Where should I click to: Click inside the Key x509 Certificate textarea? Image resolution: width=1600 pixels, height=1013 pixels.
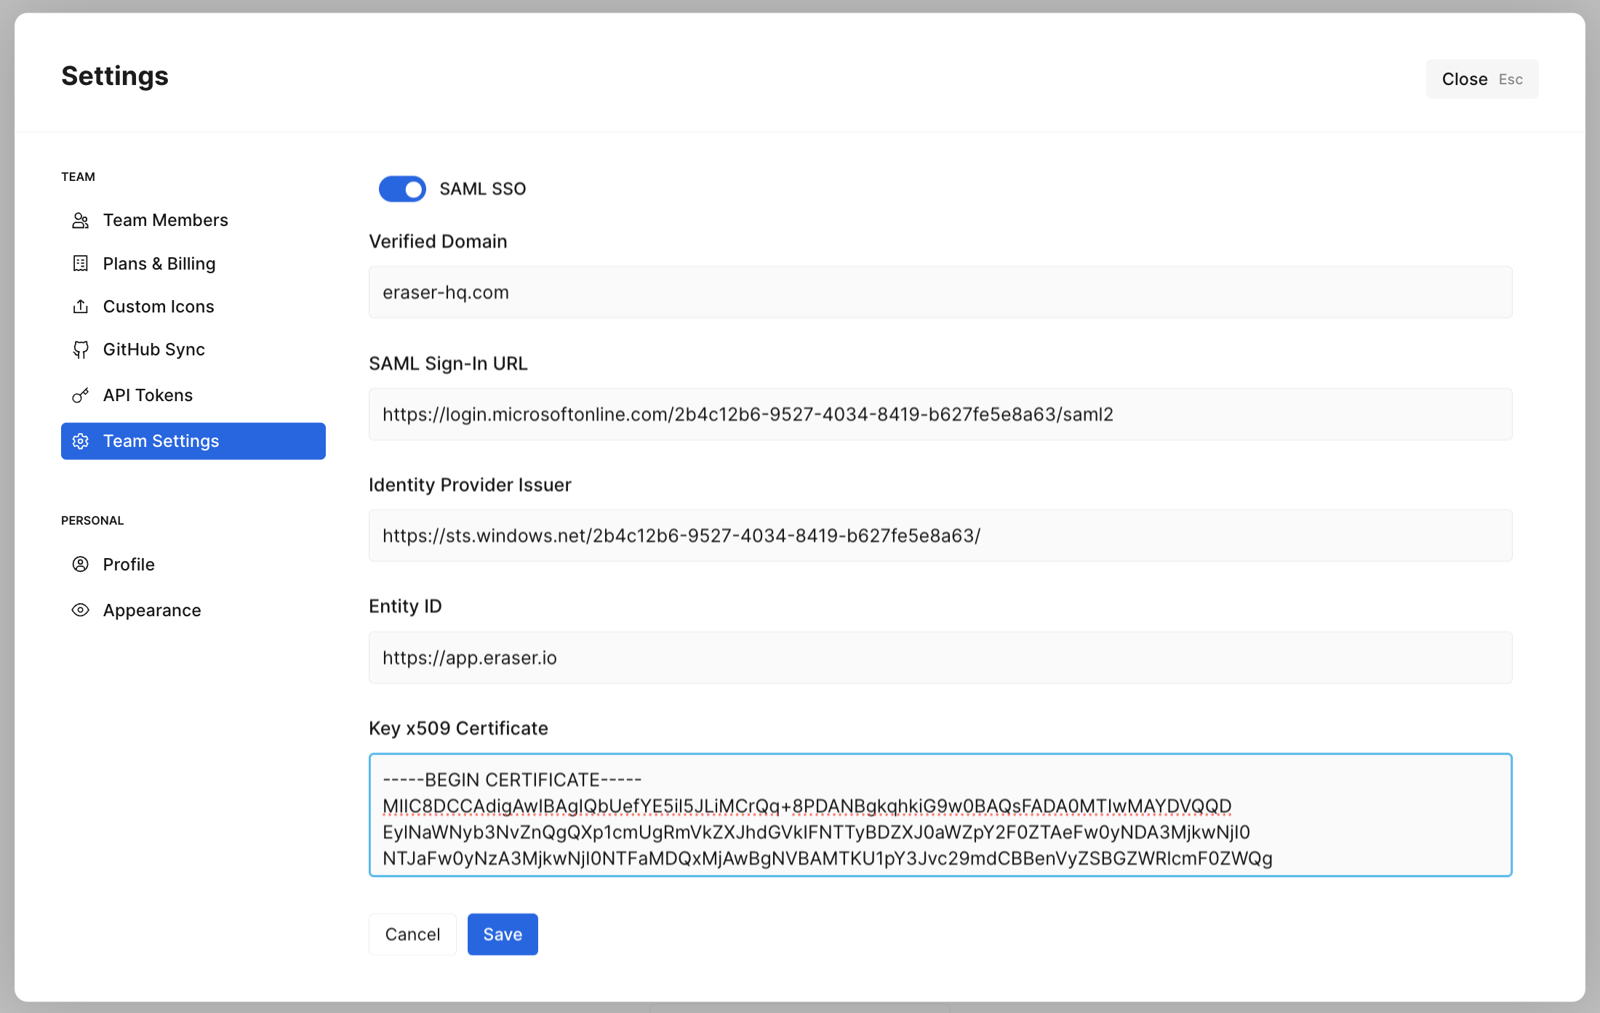coord(940,815)
